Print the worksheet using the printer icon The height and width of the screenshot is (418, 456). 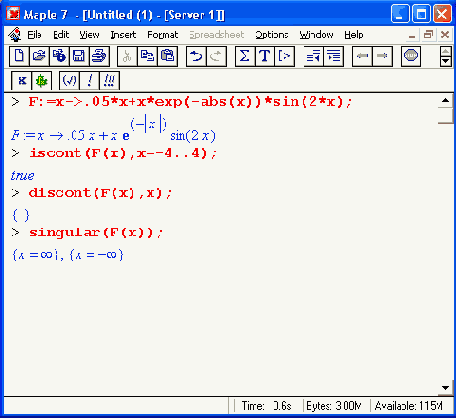point(99,56)
